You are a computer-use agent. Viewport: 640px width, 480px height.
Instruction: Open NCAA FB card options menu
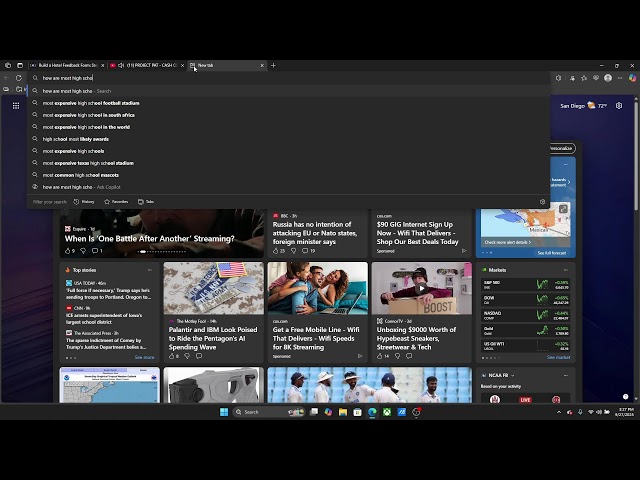(x=566, y=376)
